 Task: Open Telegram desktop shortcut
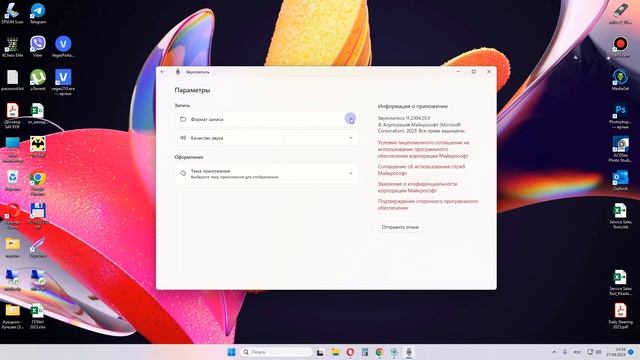click(x=38, y=13)
